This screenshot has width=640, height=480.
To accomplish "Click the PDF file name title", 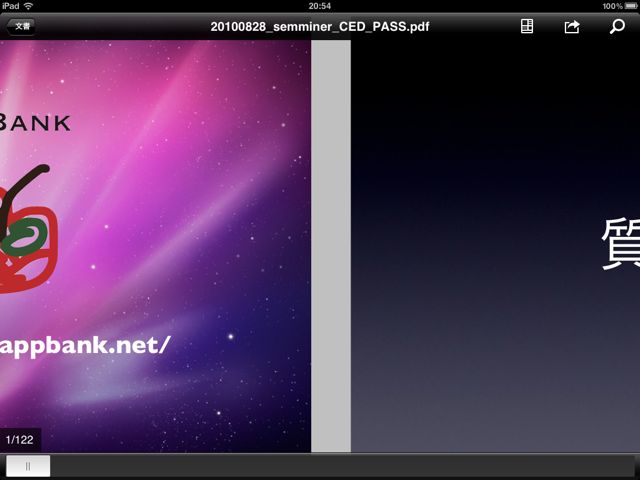I will coord(320,27).
